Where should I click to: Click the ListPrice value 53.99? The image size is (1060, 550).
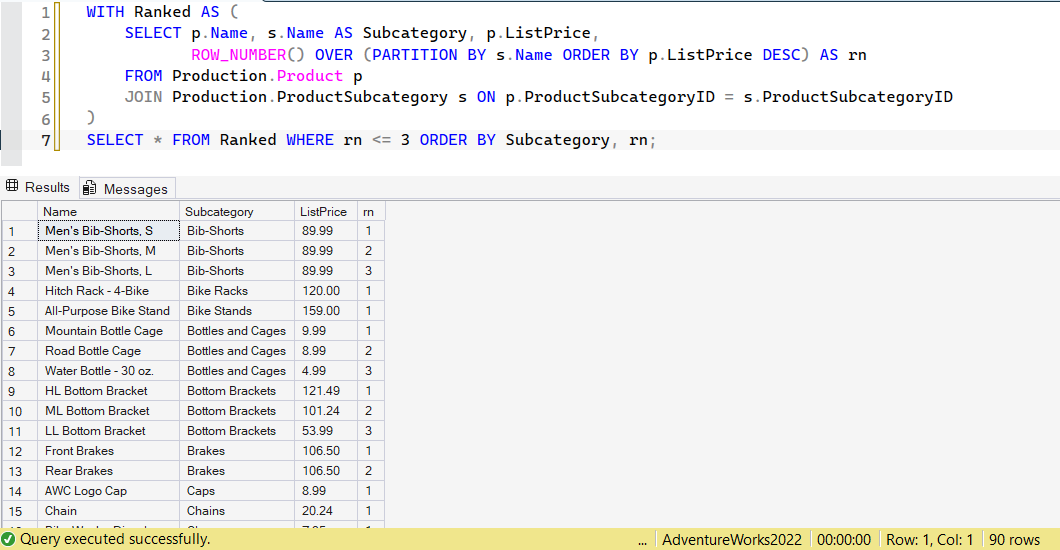point(326,430)
